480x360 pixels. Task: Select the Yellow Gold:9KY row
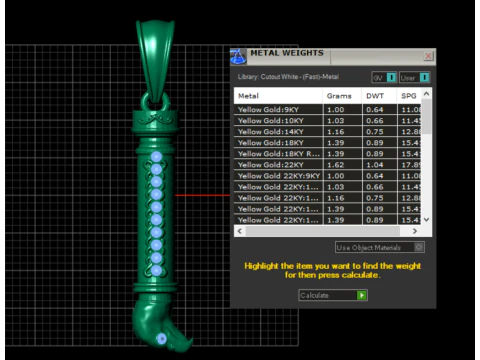pyautogui.click(x=328, y=110)
